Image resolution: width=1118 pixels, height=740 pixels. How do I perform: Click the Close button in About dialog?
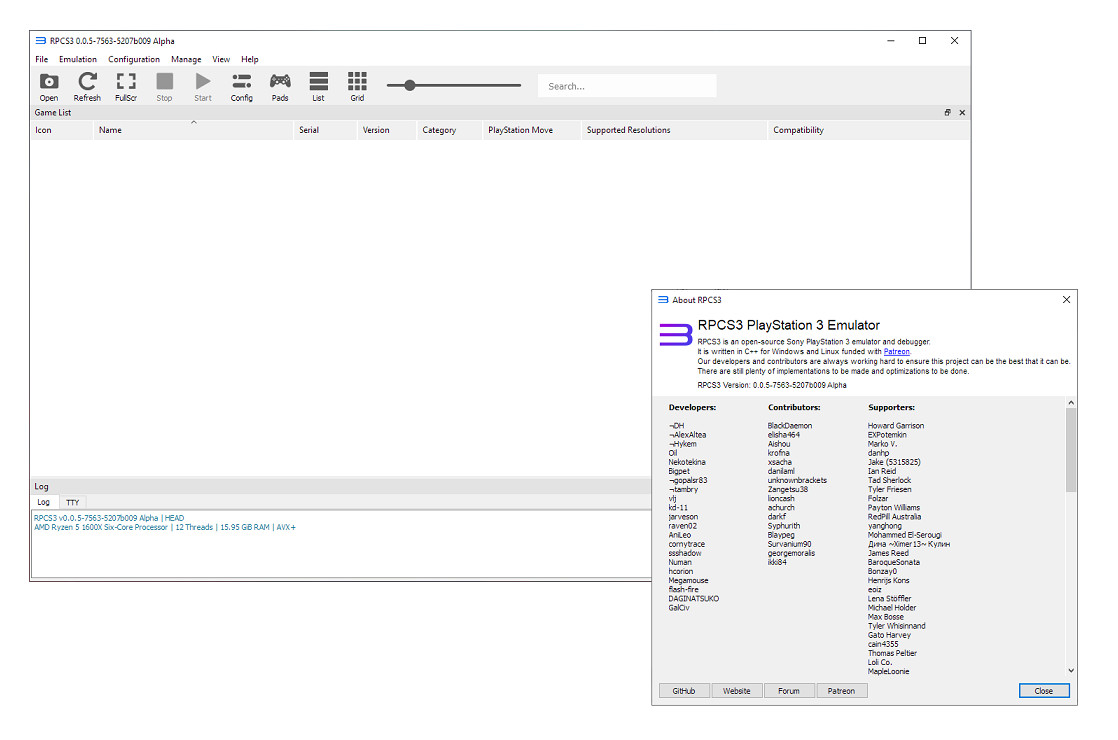tap(1044, 691)
